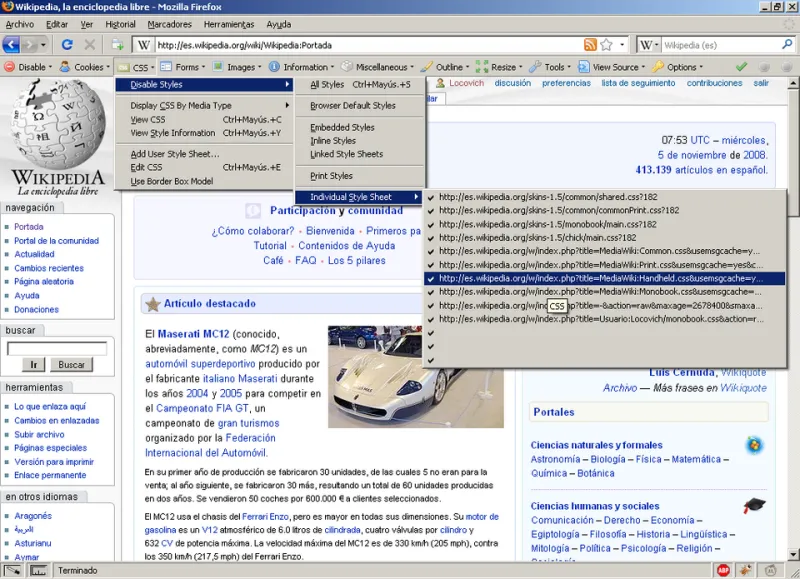Open the Historial menu
800x579 pixels.
[x=120, y=24]
